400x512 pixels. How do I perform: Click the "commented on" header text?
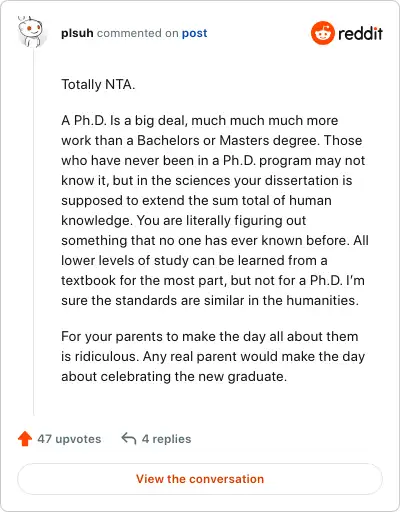[138, 33]
